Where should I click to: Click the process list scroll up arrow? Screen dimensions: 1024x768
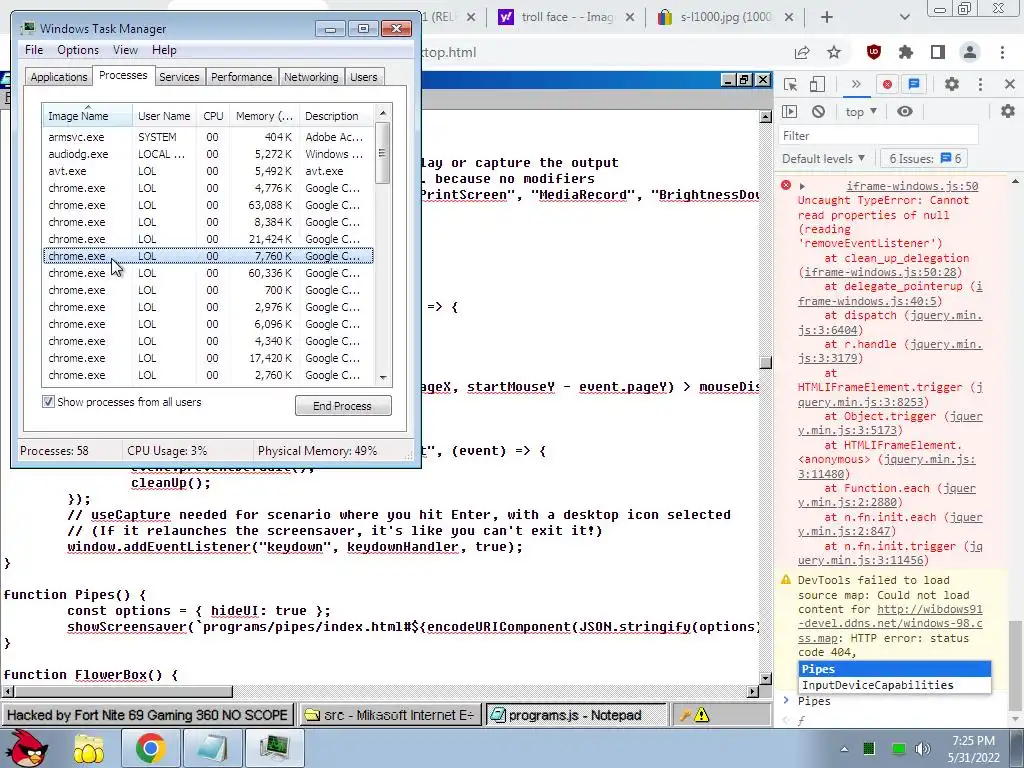point(383,114)
